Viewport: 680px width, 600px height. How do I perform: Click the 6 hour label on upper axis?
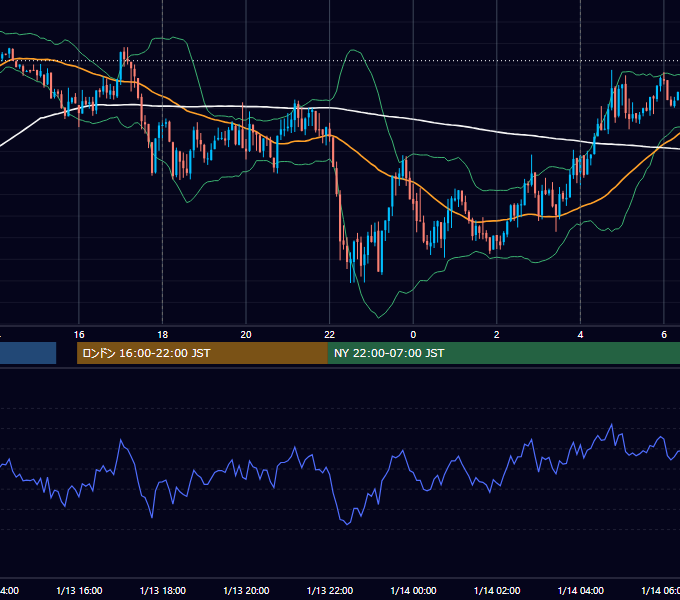click(664, 334)
